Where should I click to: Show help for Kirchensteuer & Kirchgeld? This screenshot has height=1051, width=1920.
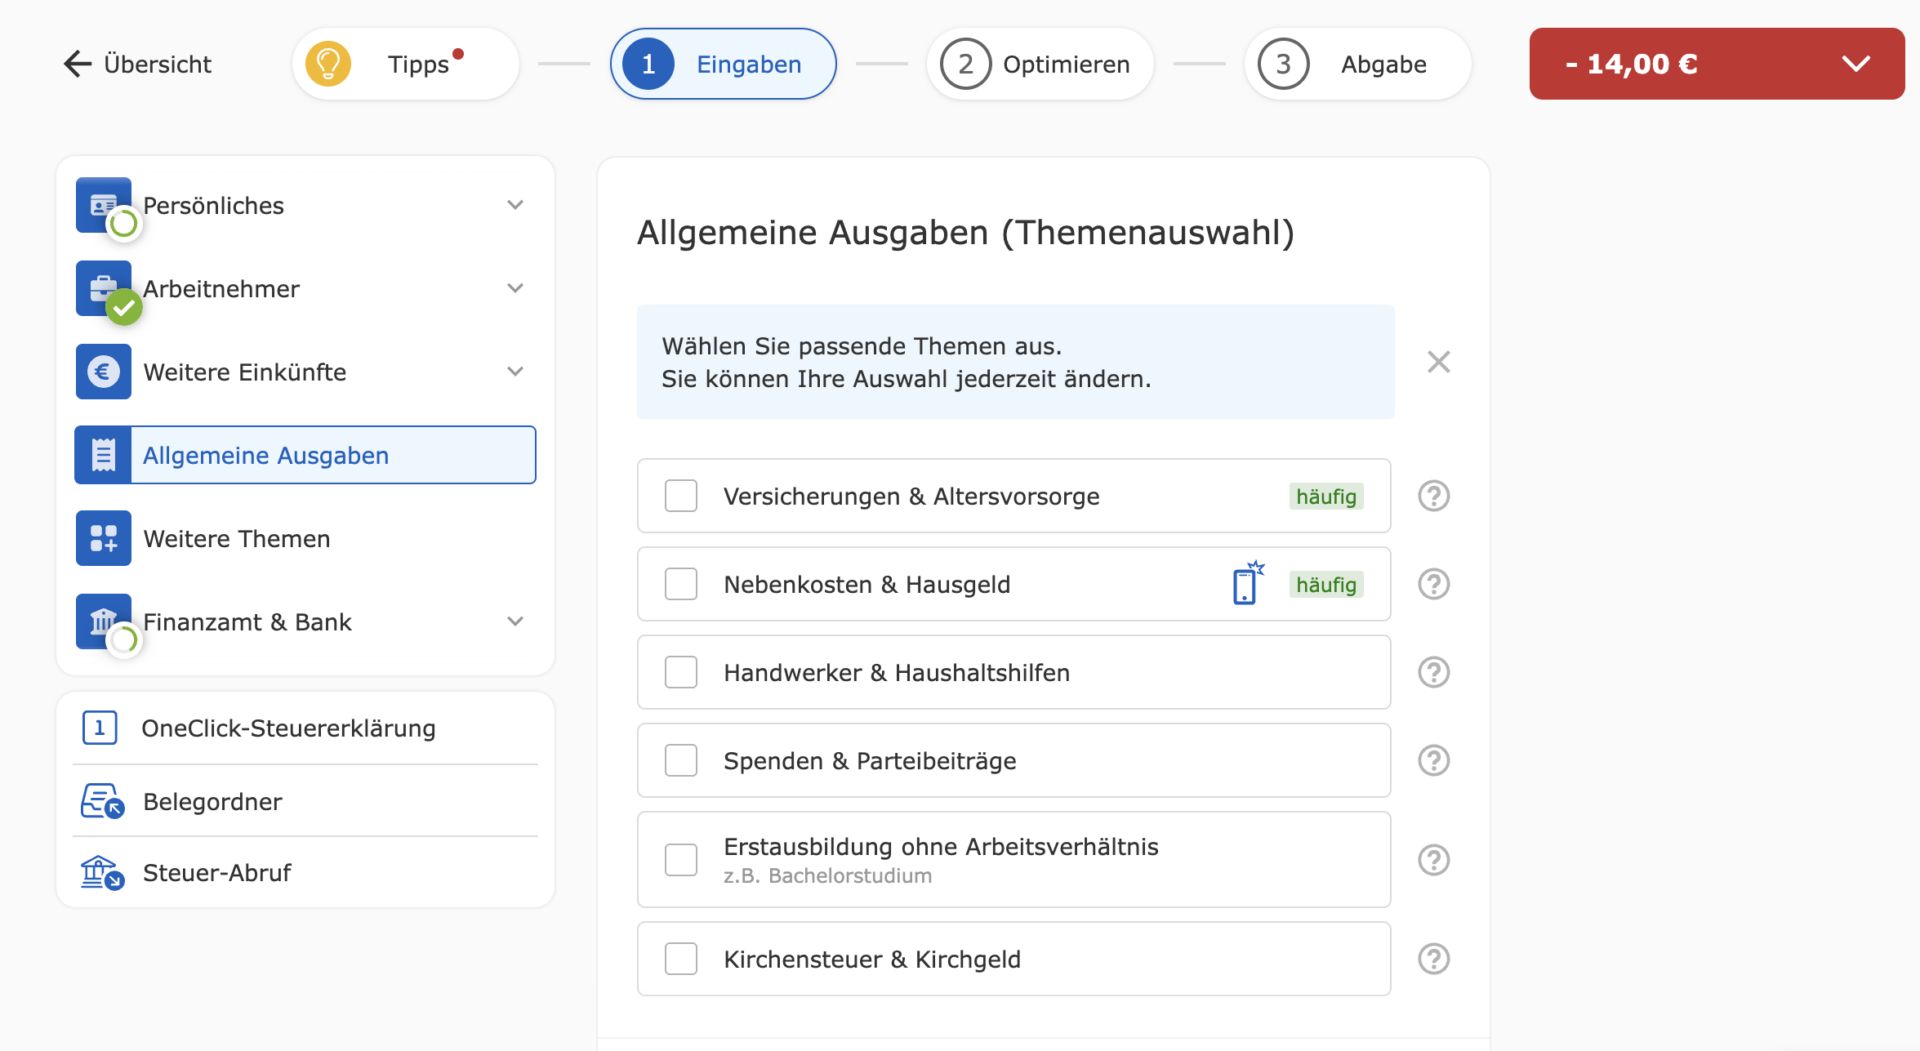tap(1433, 959)
